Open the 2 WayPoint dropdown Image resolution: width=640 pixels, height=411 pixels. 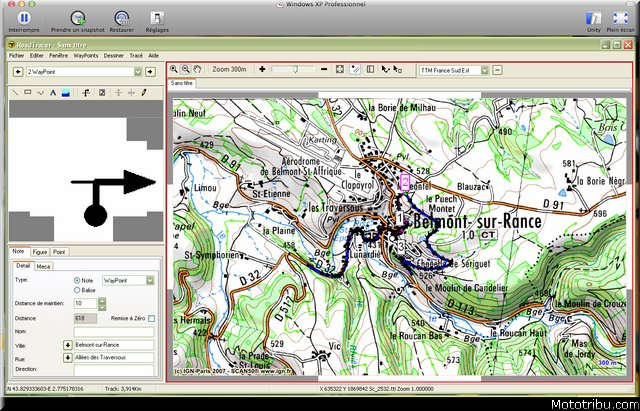click(x=138, y=72)
